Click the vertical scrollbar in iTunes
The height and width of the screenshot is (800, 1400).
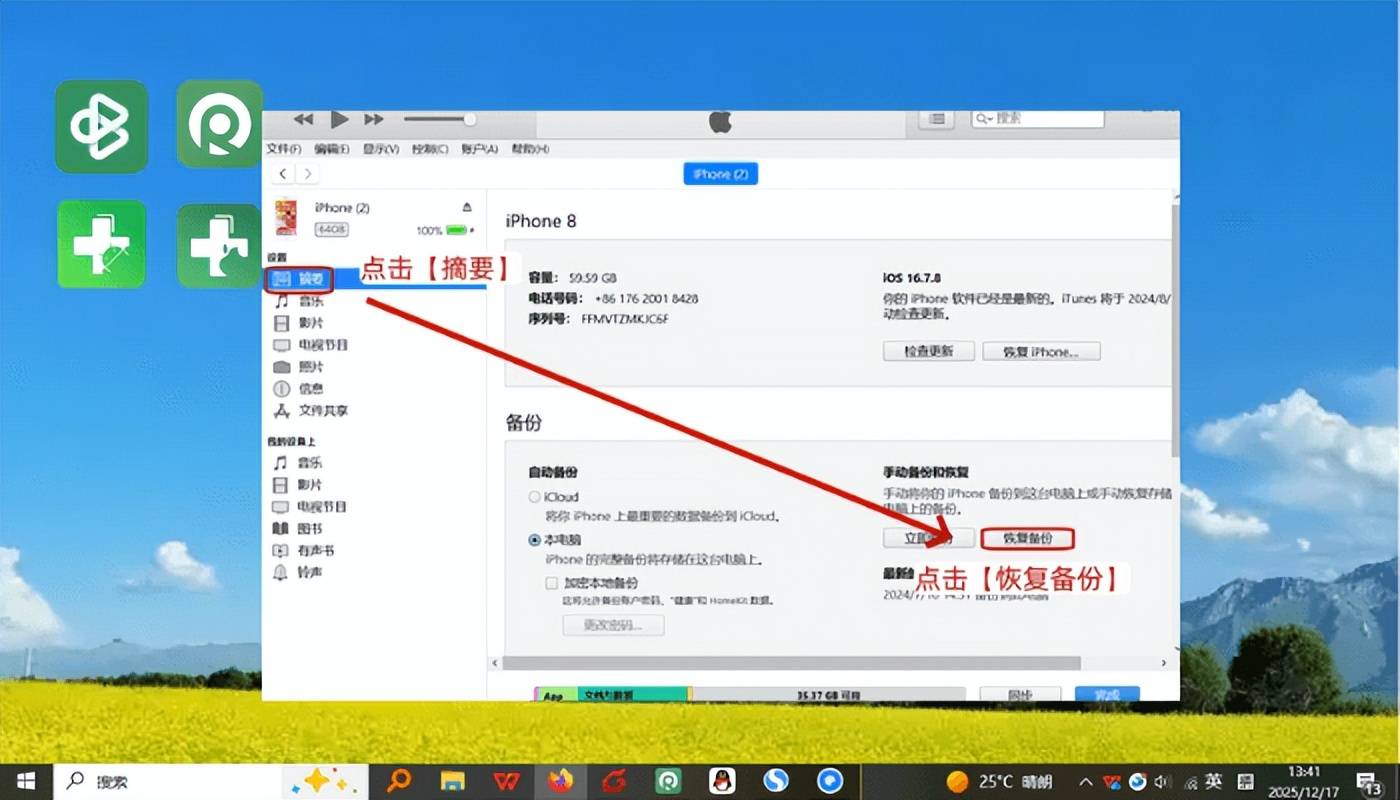(x=1175, y=330)
